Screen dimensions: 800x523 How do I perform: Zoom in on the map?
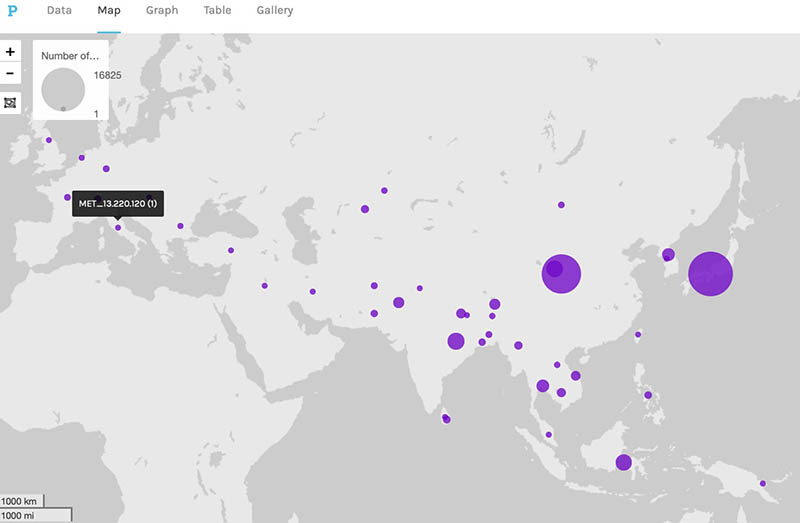click(10, 52)
